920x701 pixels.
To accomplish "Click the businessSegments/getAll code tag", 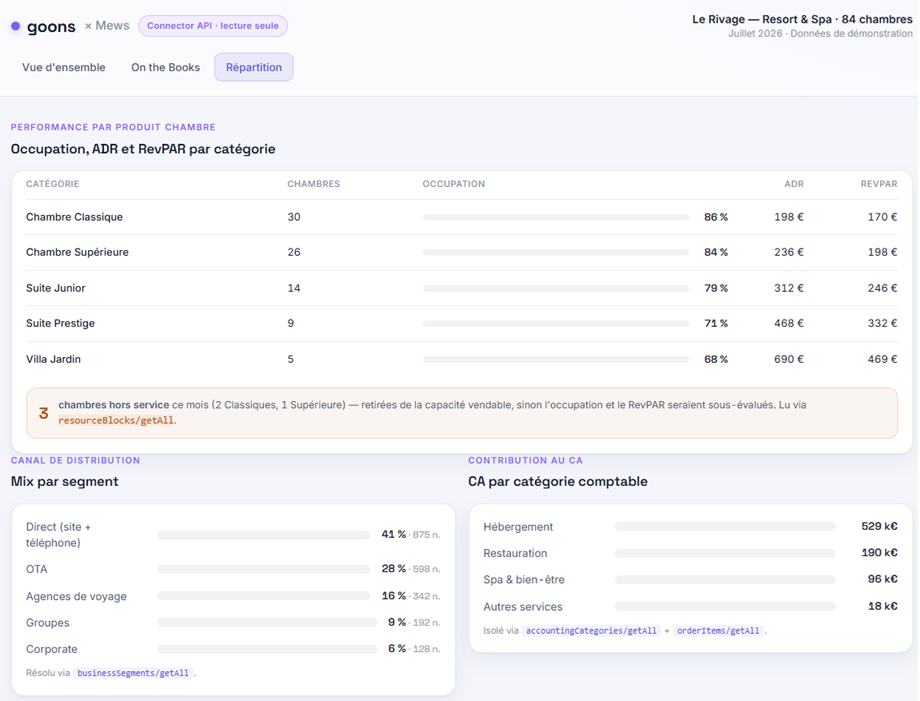I will click(x=133, y=673).
